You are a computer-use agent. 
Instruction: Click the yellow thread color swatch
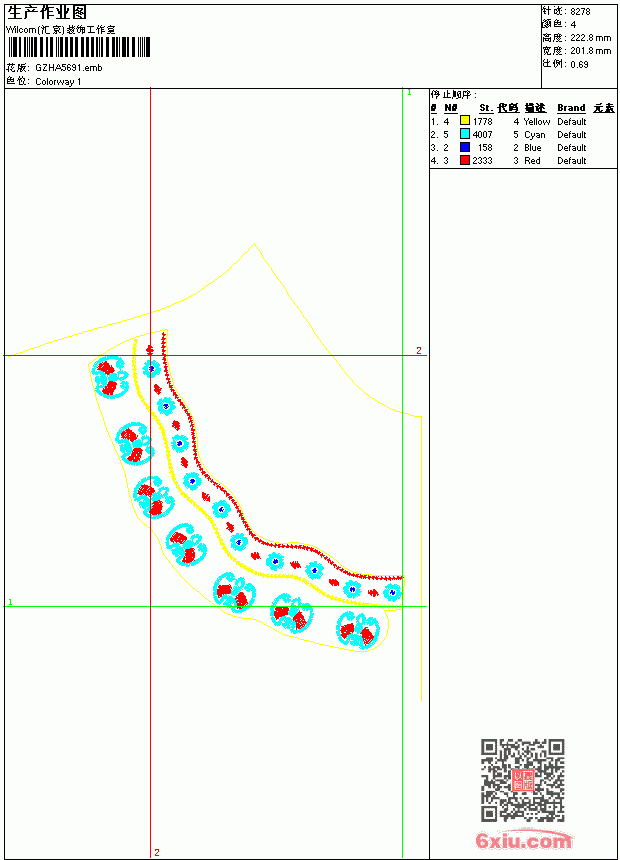465,121
